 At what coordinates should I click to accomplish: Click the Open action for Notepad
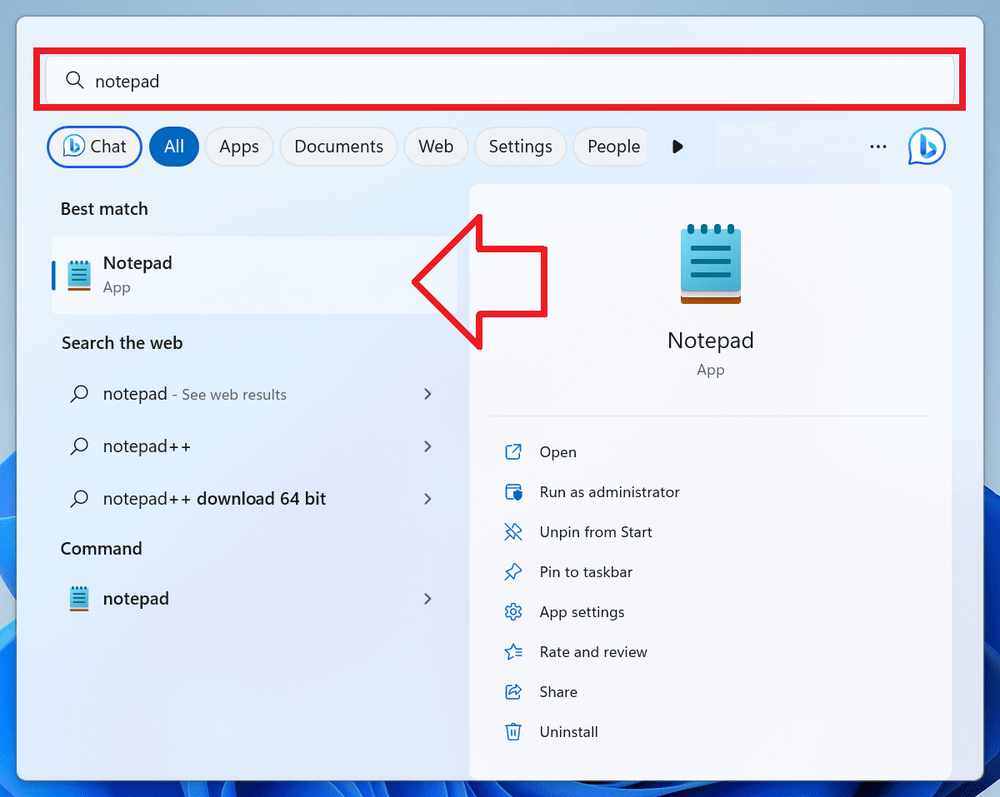513,452
